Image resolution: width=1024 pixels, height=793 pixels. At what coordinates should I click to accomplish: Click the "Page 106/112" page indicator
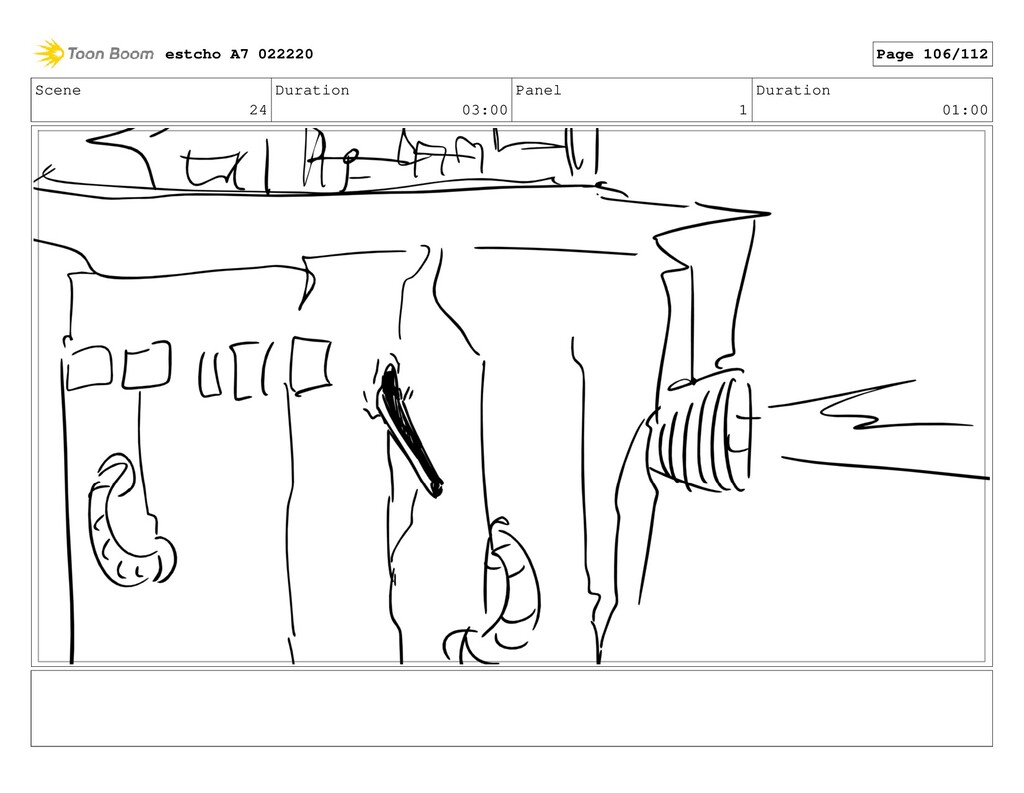(932, 54)
